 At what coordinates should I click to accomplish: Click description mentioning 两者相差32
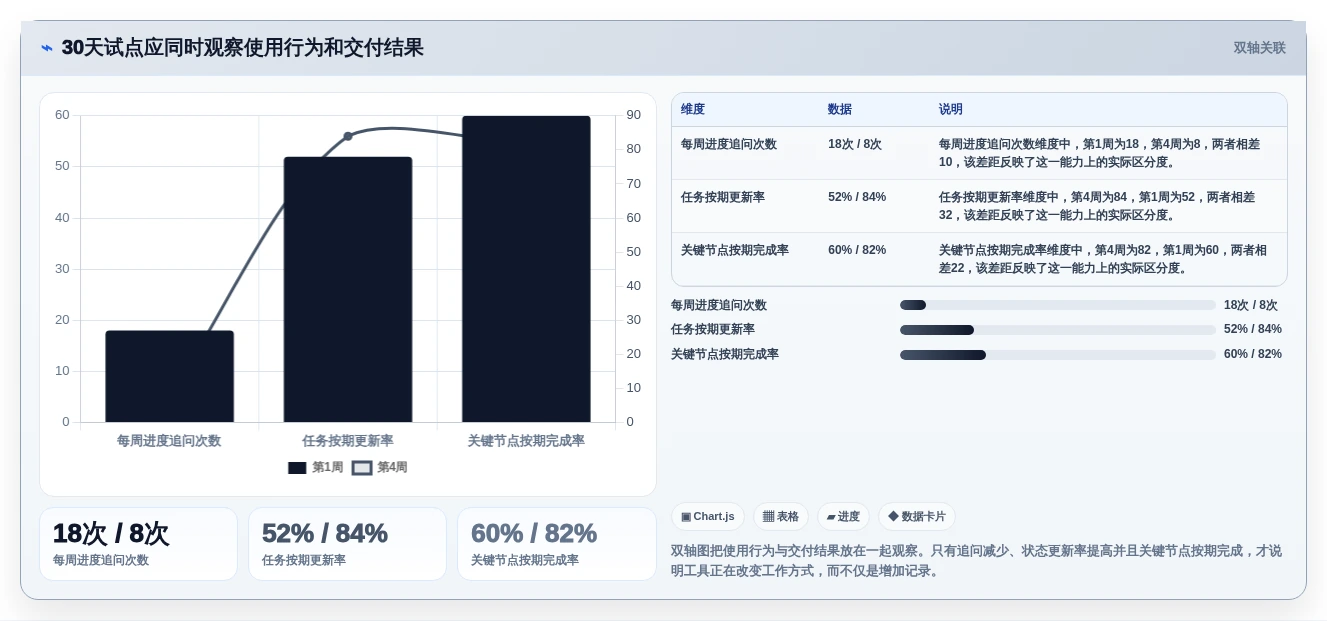[1097, 206]
